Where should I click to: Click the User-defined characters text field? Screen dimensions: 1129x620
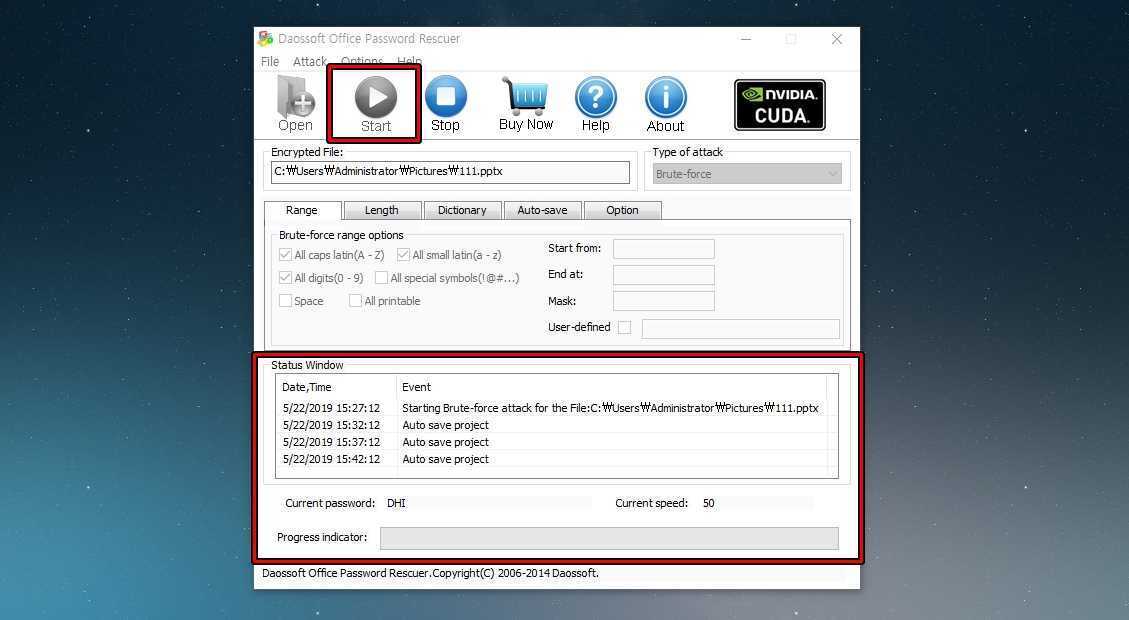(741, 328)
